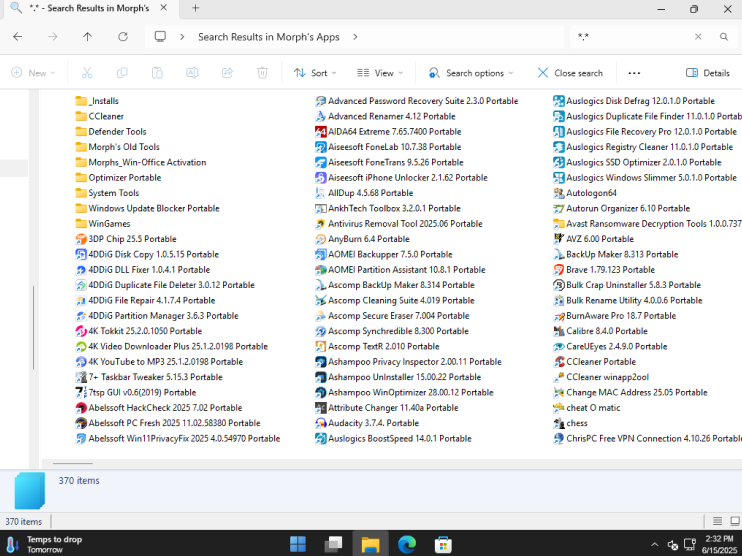Select the Calibre 8.4.0 Portable icon

[558, 331]
